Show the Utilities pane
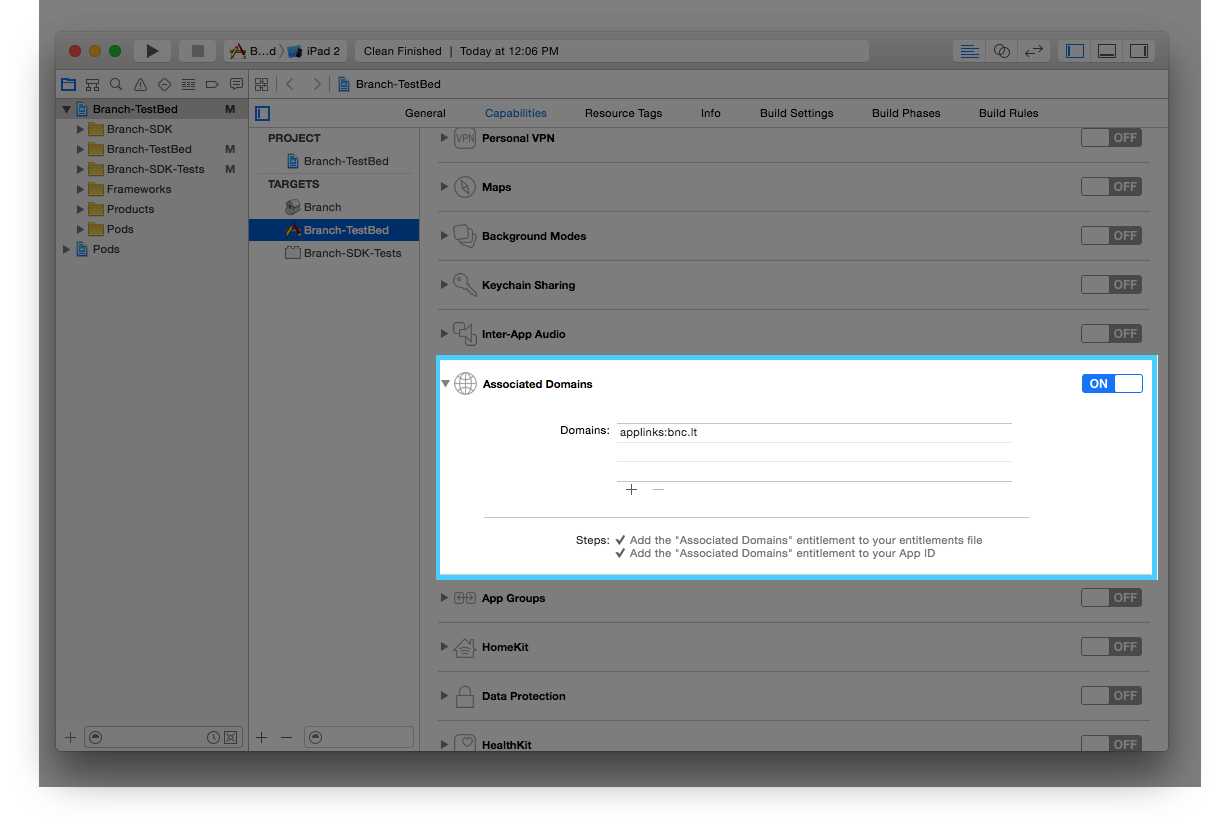Viewport: 1224px width, 831px height. coord(1139,51)
